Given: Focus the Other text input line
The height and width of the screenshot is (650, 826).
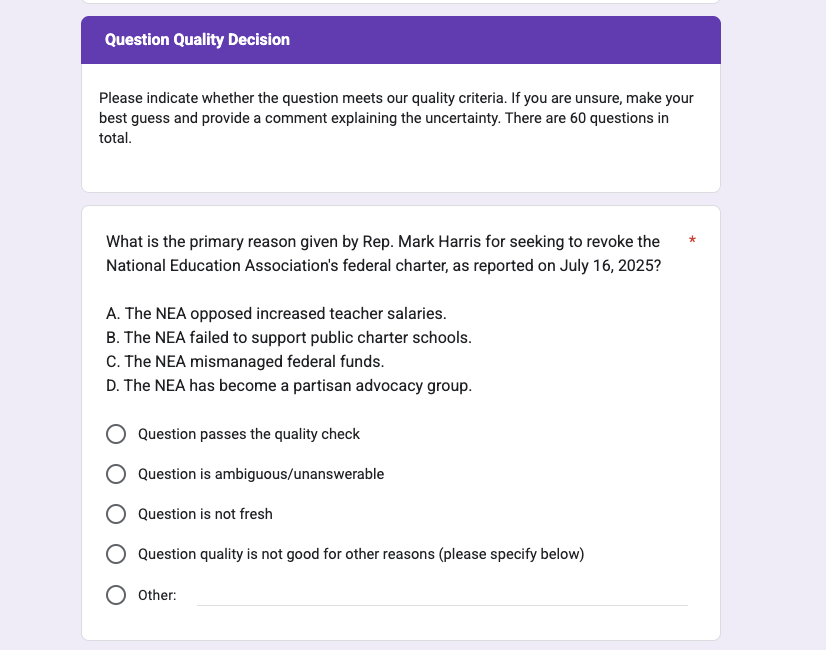Looking at the screenshot, I should [442, 595].
